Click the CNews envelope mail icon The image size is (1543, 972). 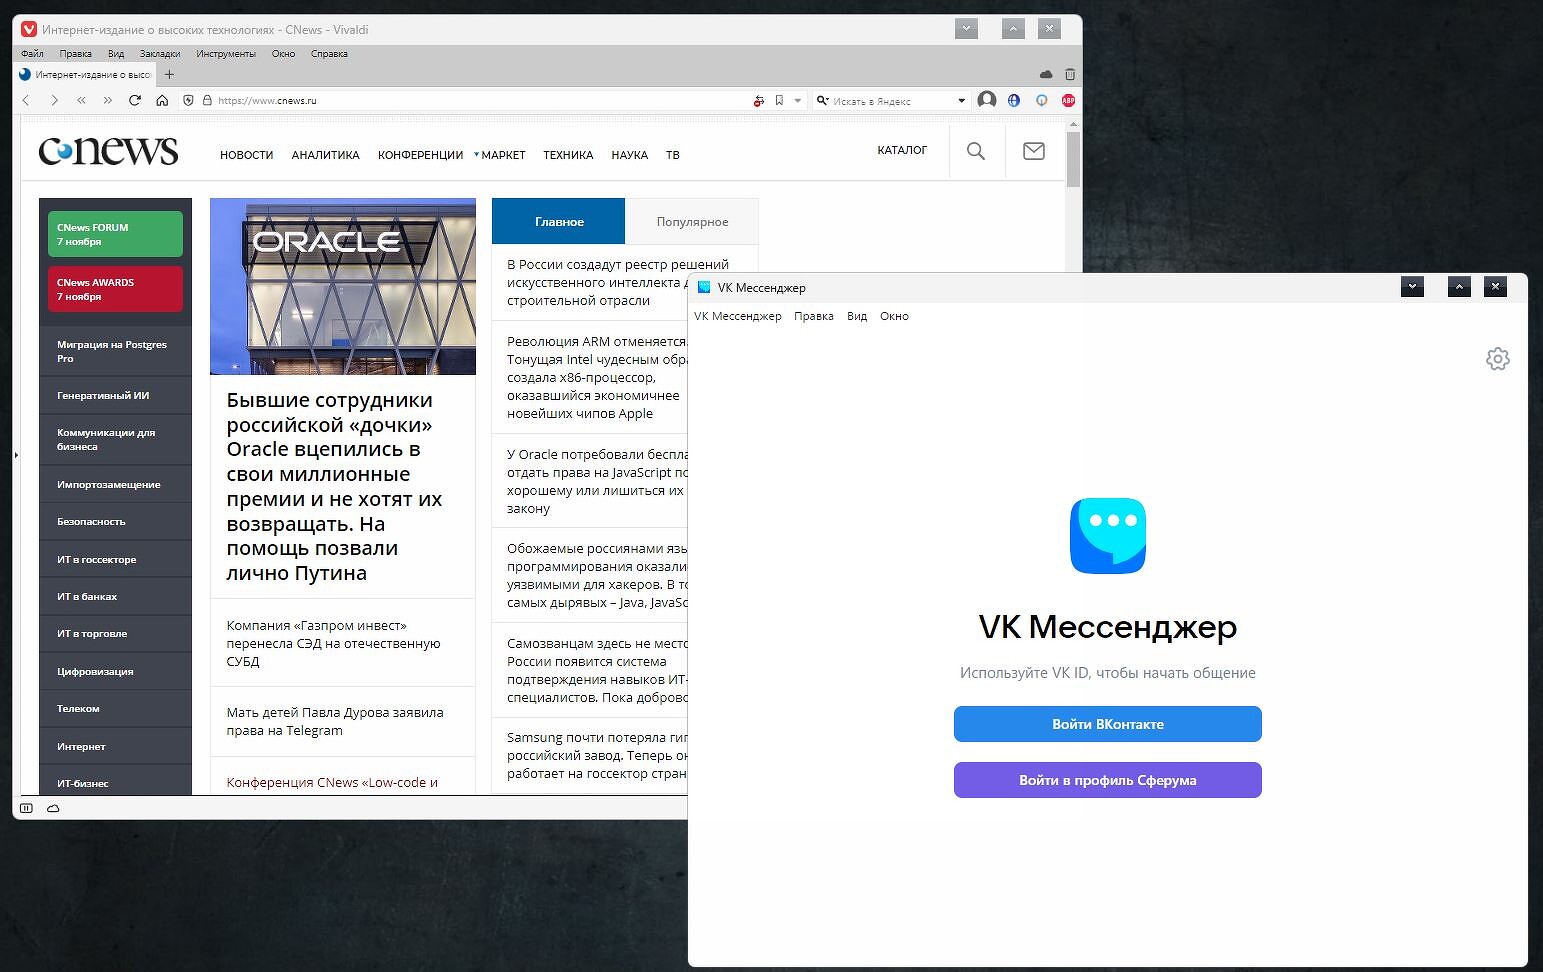point(1034,151)
